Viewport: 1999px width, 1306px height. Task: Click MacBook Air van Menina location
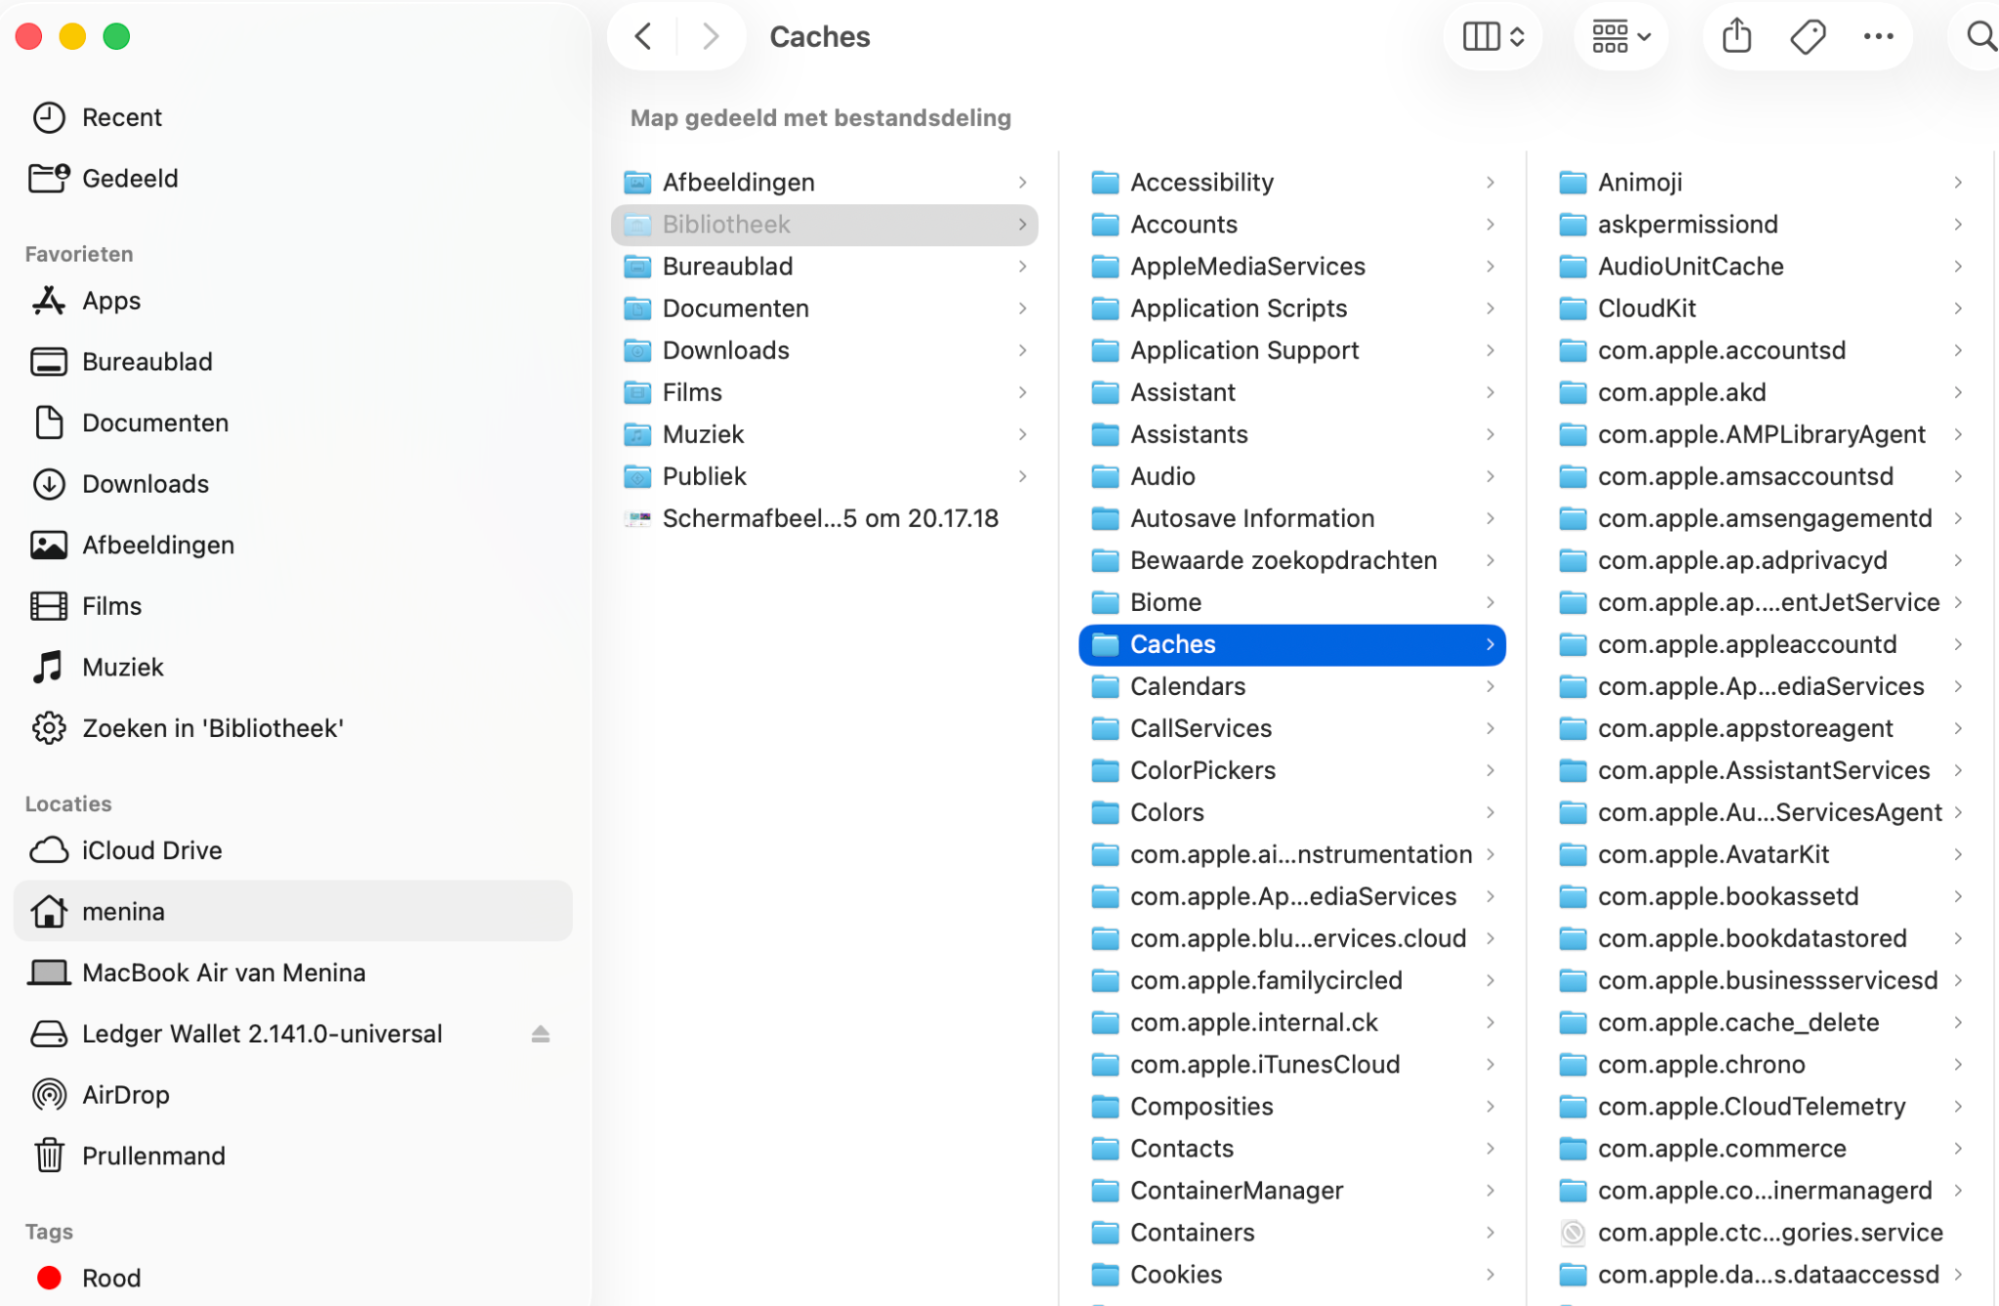coord(223,972)
